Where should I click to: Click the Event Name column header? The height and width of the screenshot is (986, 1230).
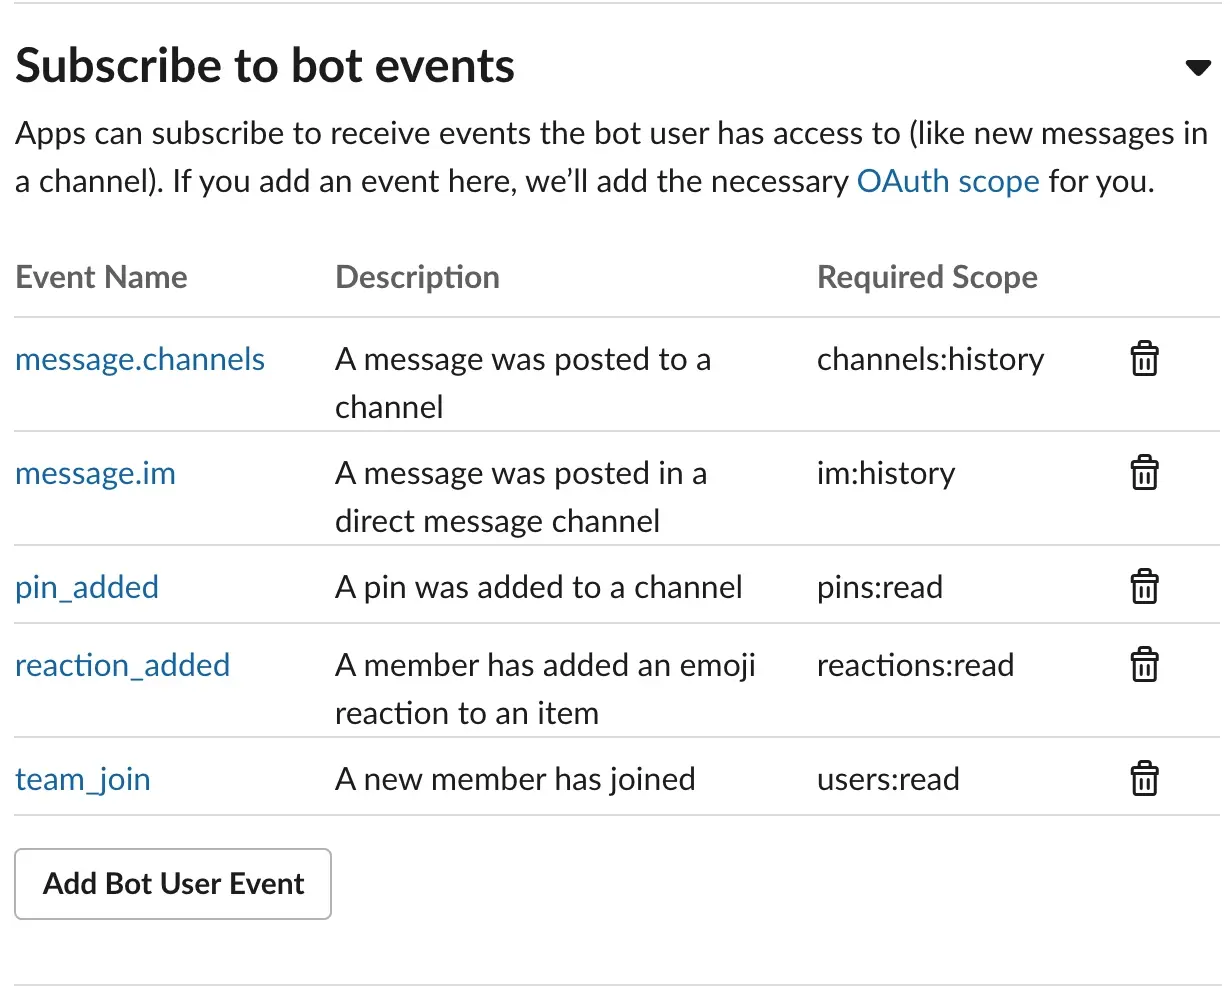click(101, 277)
